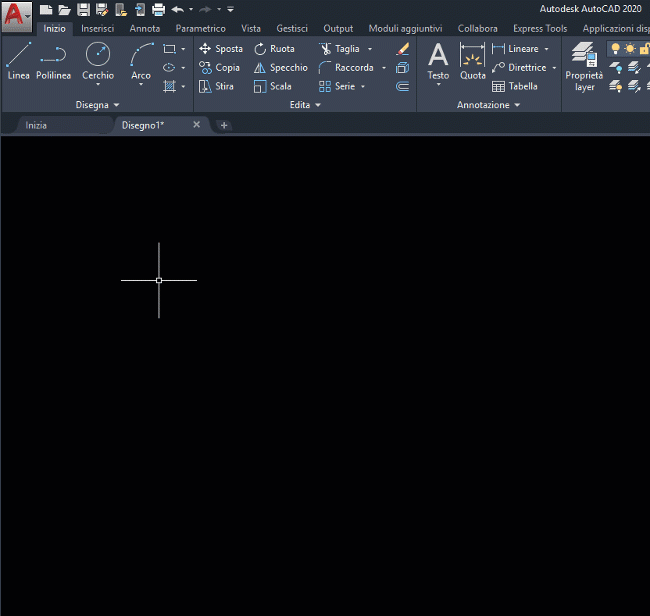Image resolution: width=650 pixels, height=616 pixels.
Task: Toggle the layer on/off lightbulb icon
Action: [x=616, y=49]
